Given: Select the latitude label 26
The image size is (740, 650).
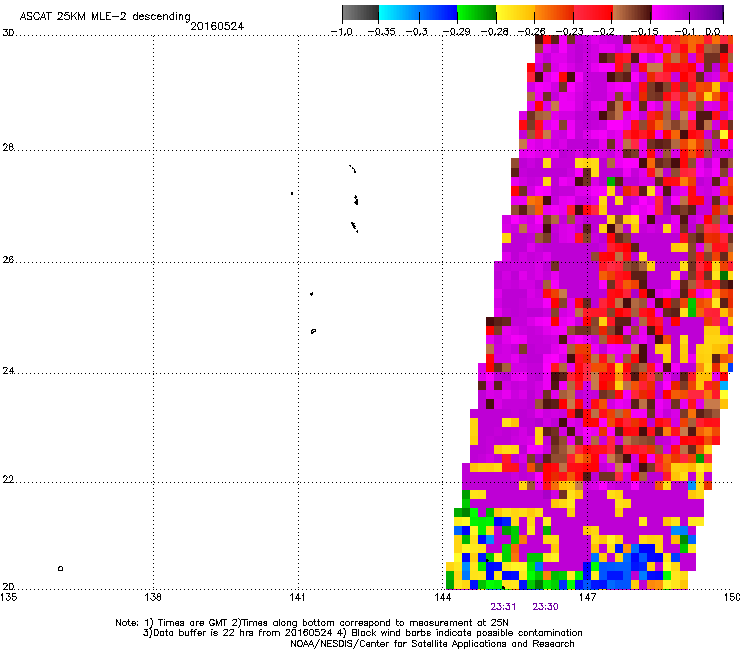Looking at the screenshot, I should point(8,260).
